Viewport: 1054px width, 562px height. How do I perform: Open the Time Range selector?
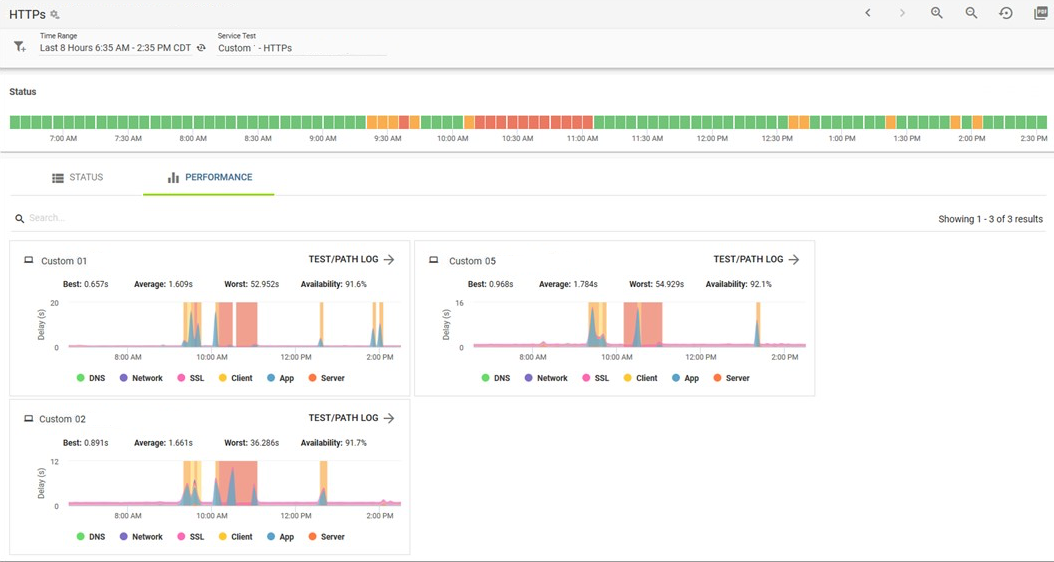(116, 48)
